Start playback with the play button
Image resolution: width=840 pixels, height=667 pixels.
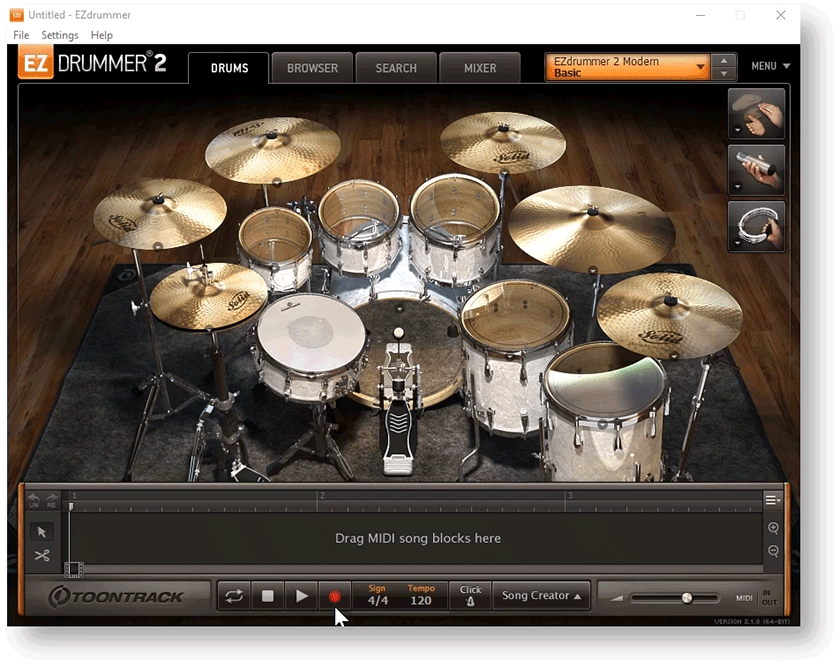click(x=301, y=596)
